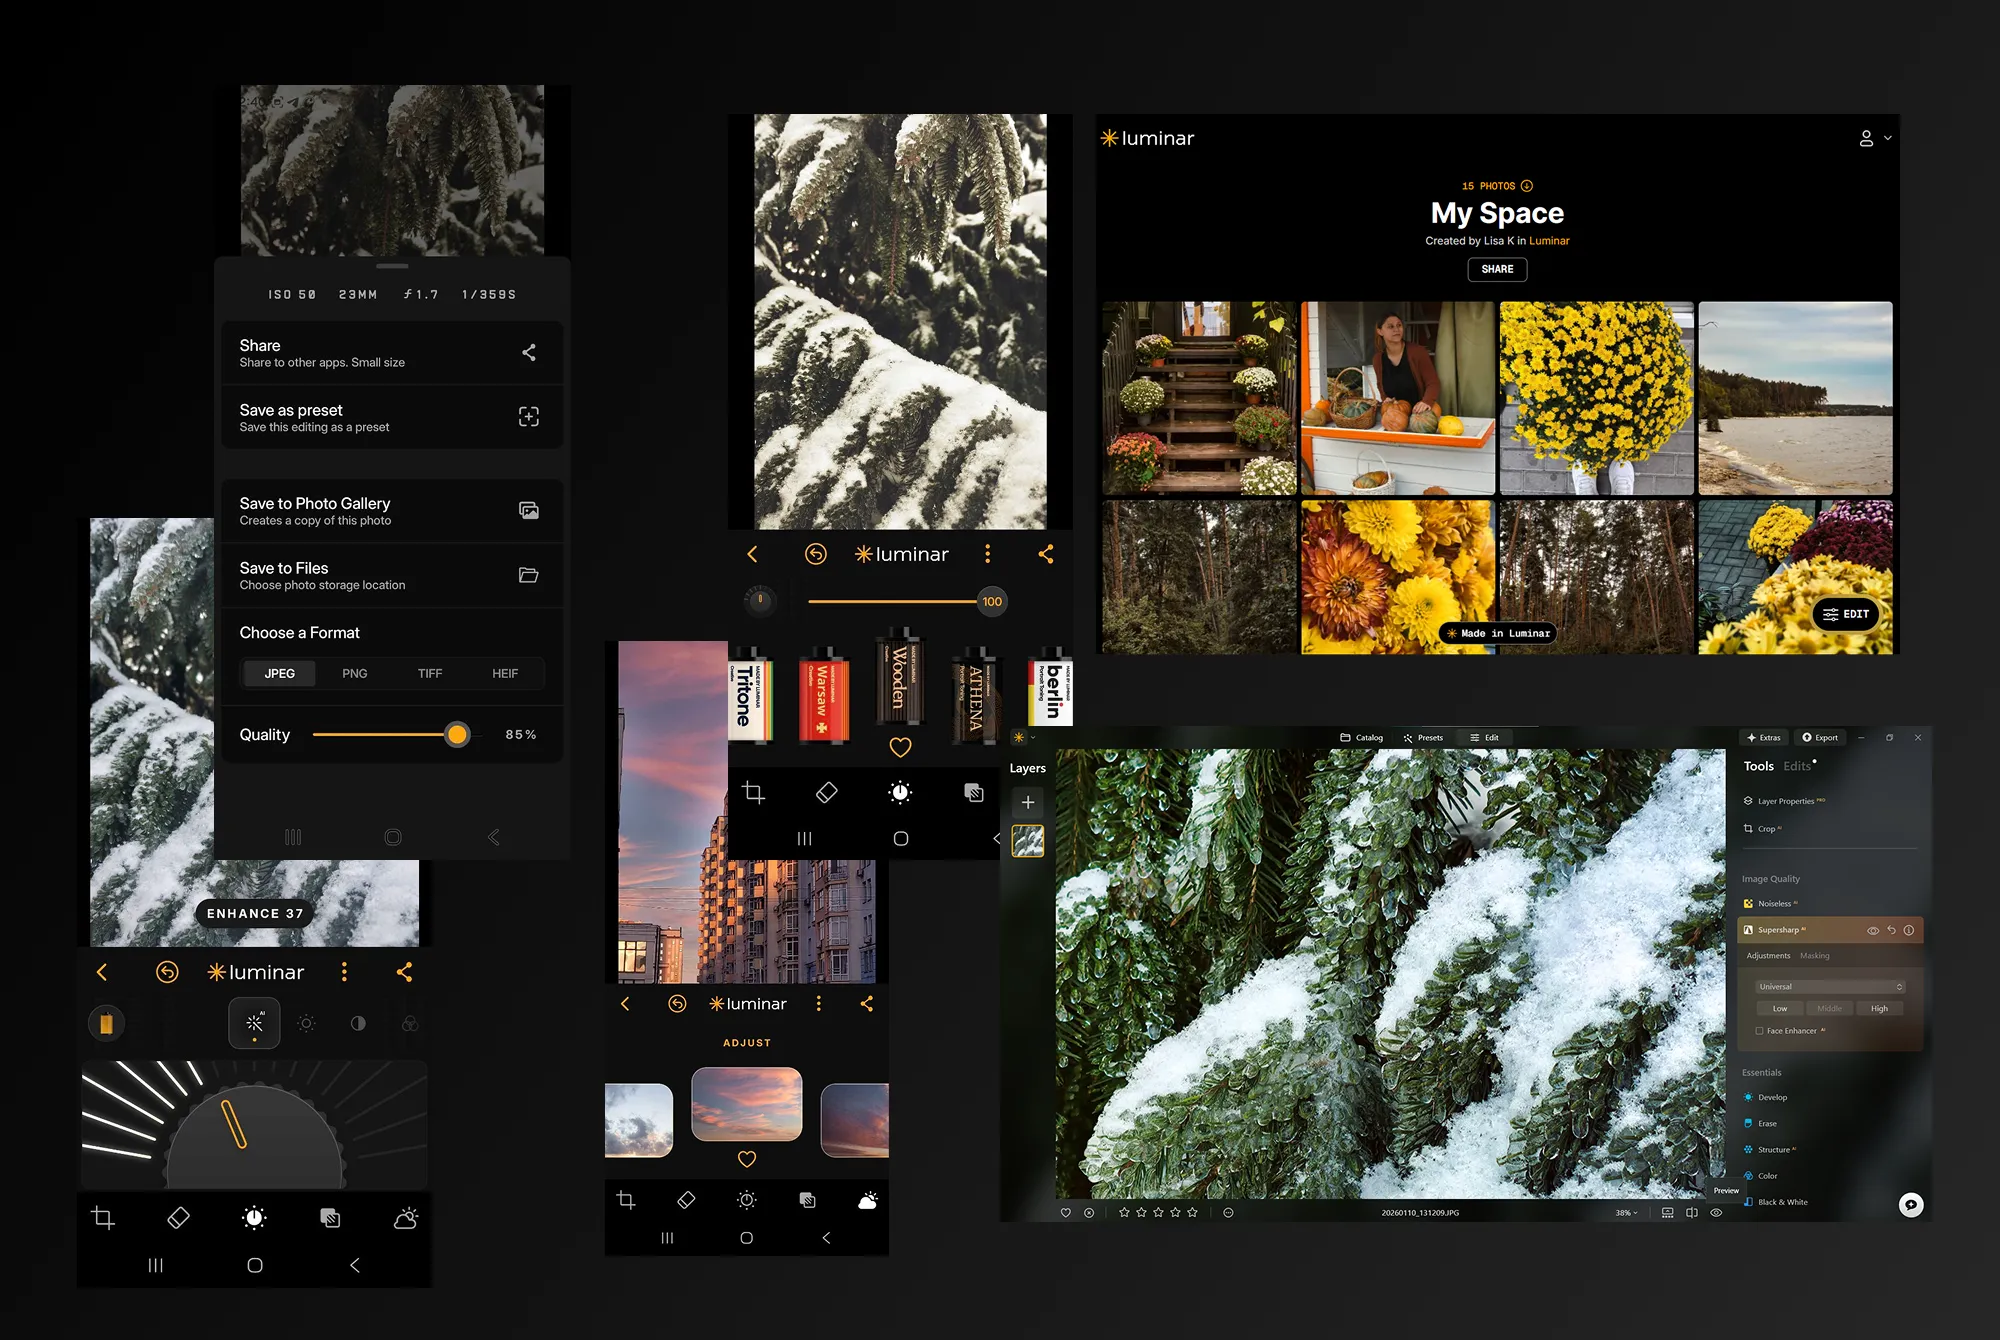Select the PNG format option
Image resolution: width=2000 pixels, height=1340 pixels.
click(354, 673)
